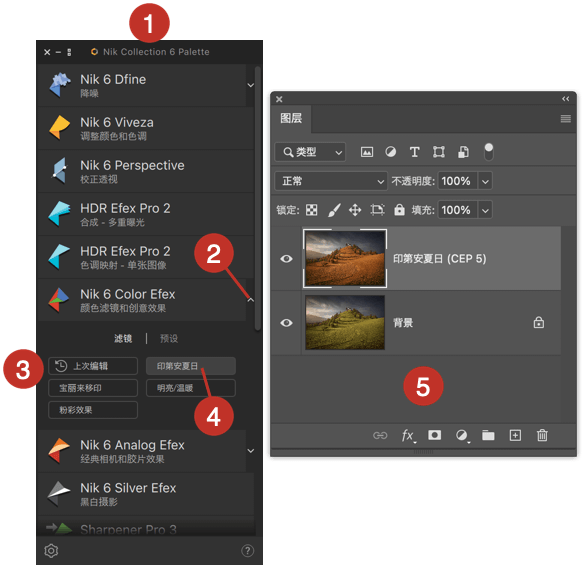Screen dimensions: 582x565
Task: Click the 不透明度 100% value field
Action: (458, 181)
